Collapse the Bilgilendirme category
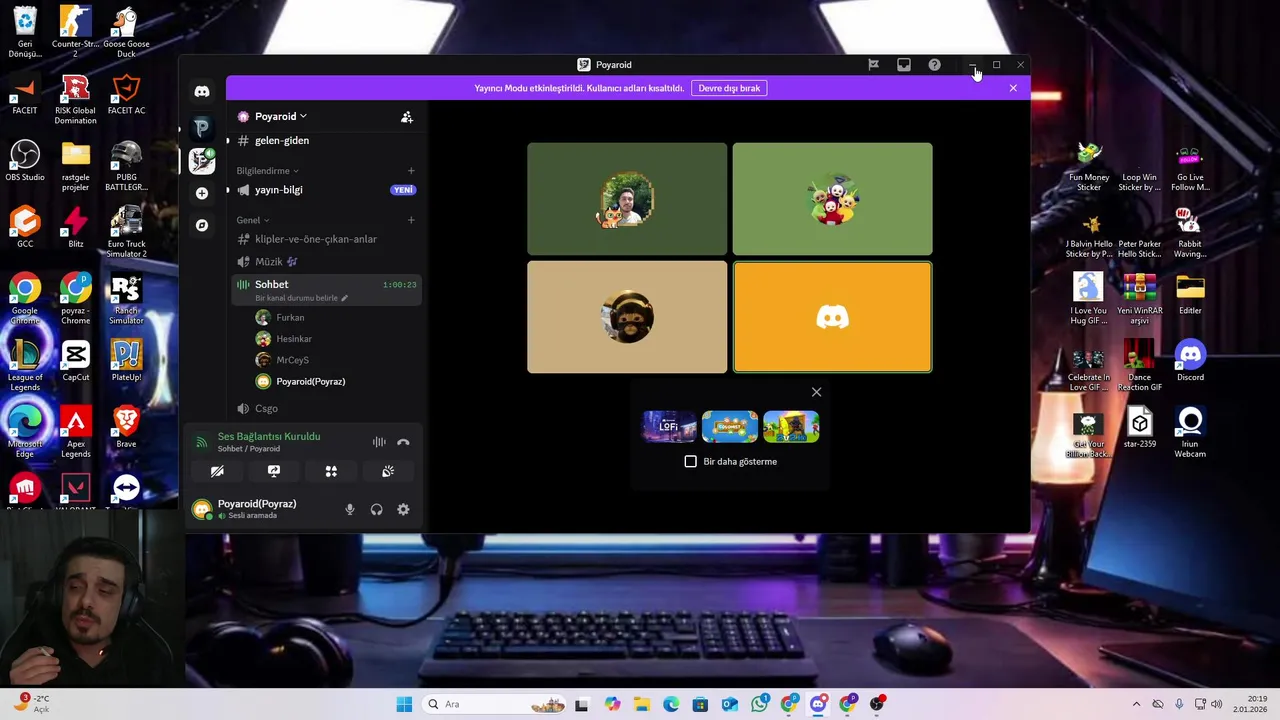1280x720 pixels. [x=267, y=171]
